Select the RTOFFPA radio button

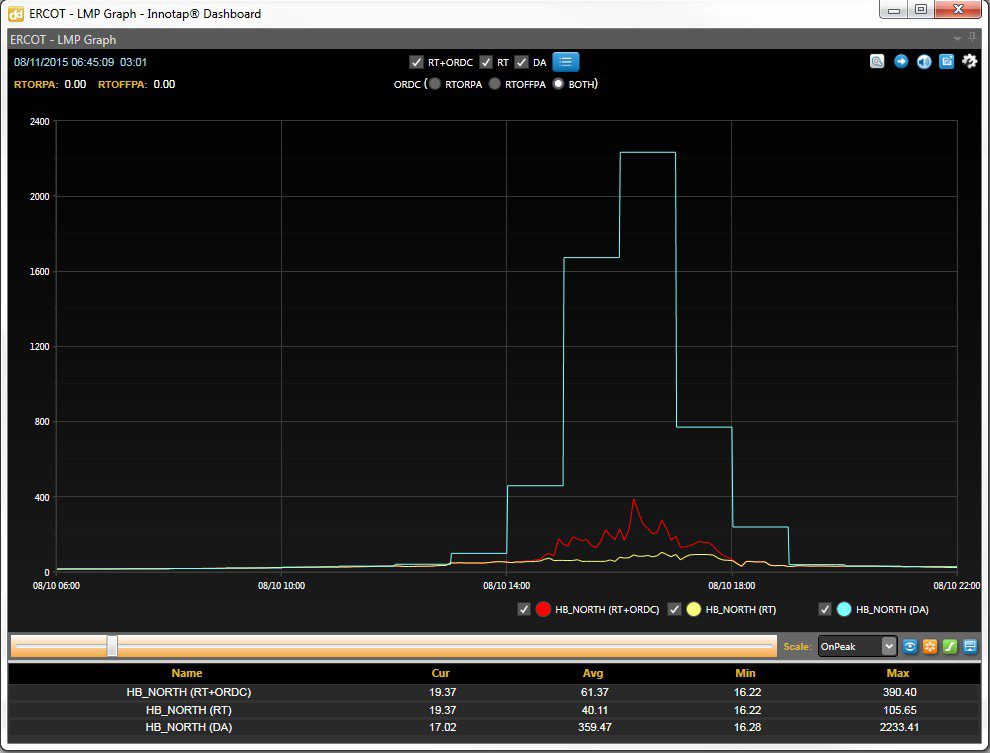[494, 84]
